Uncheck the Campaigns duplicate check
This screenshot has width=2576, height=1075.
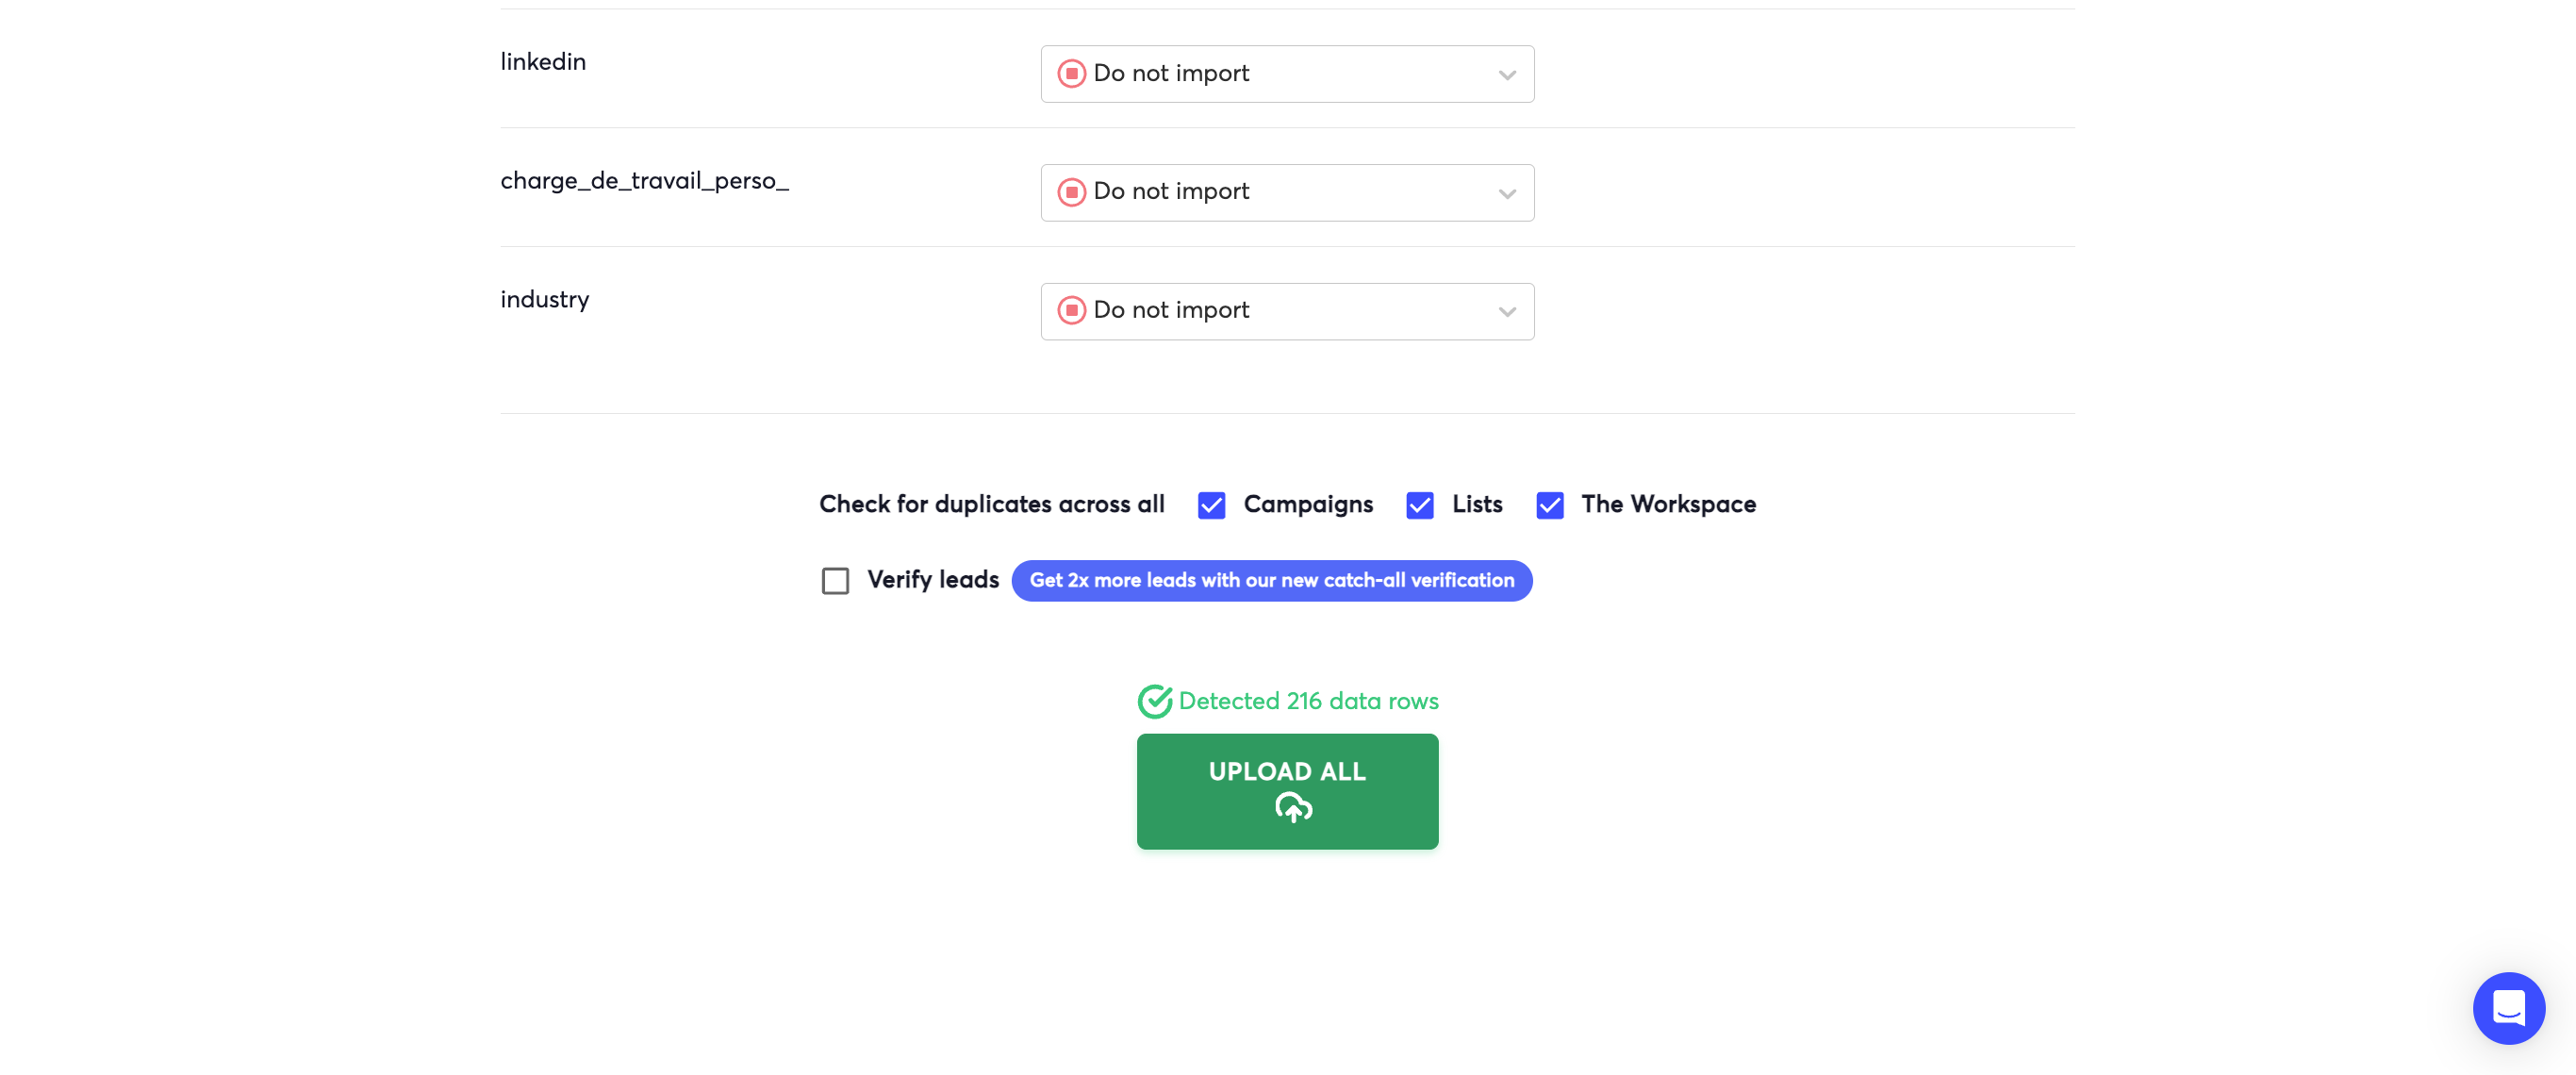[1211, 505]
